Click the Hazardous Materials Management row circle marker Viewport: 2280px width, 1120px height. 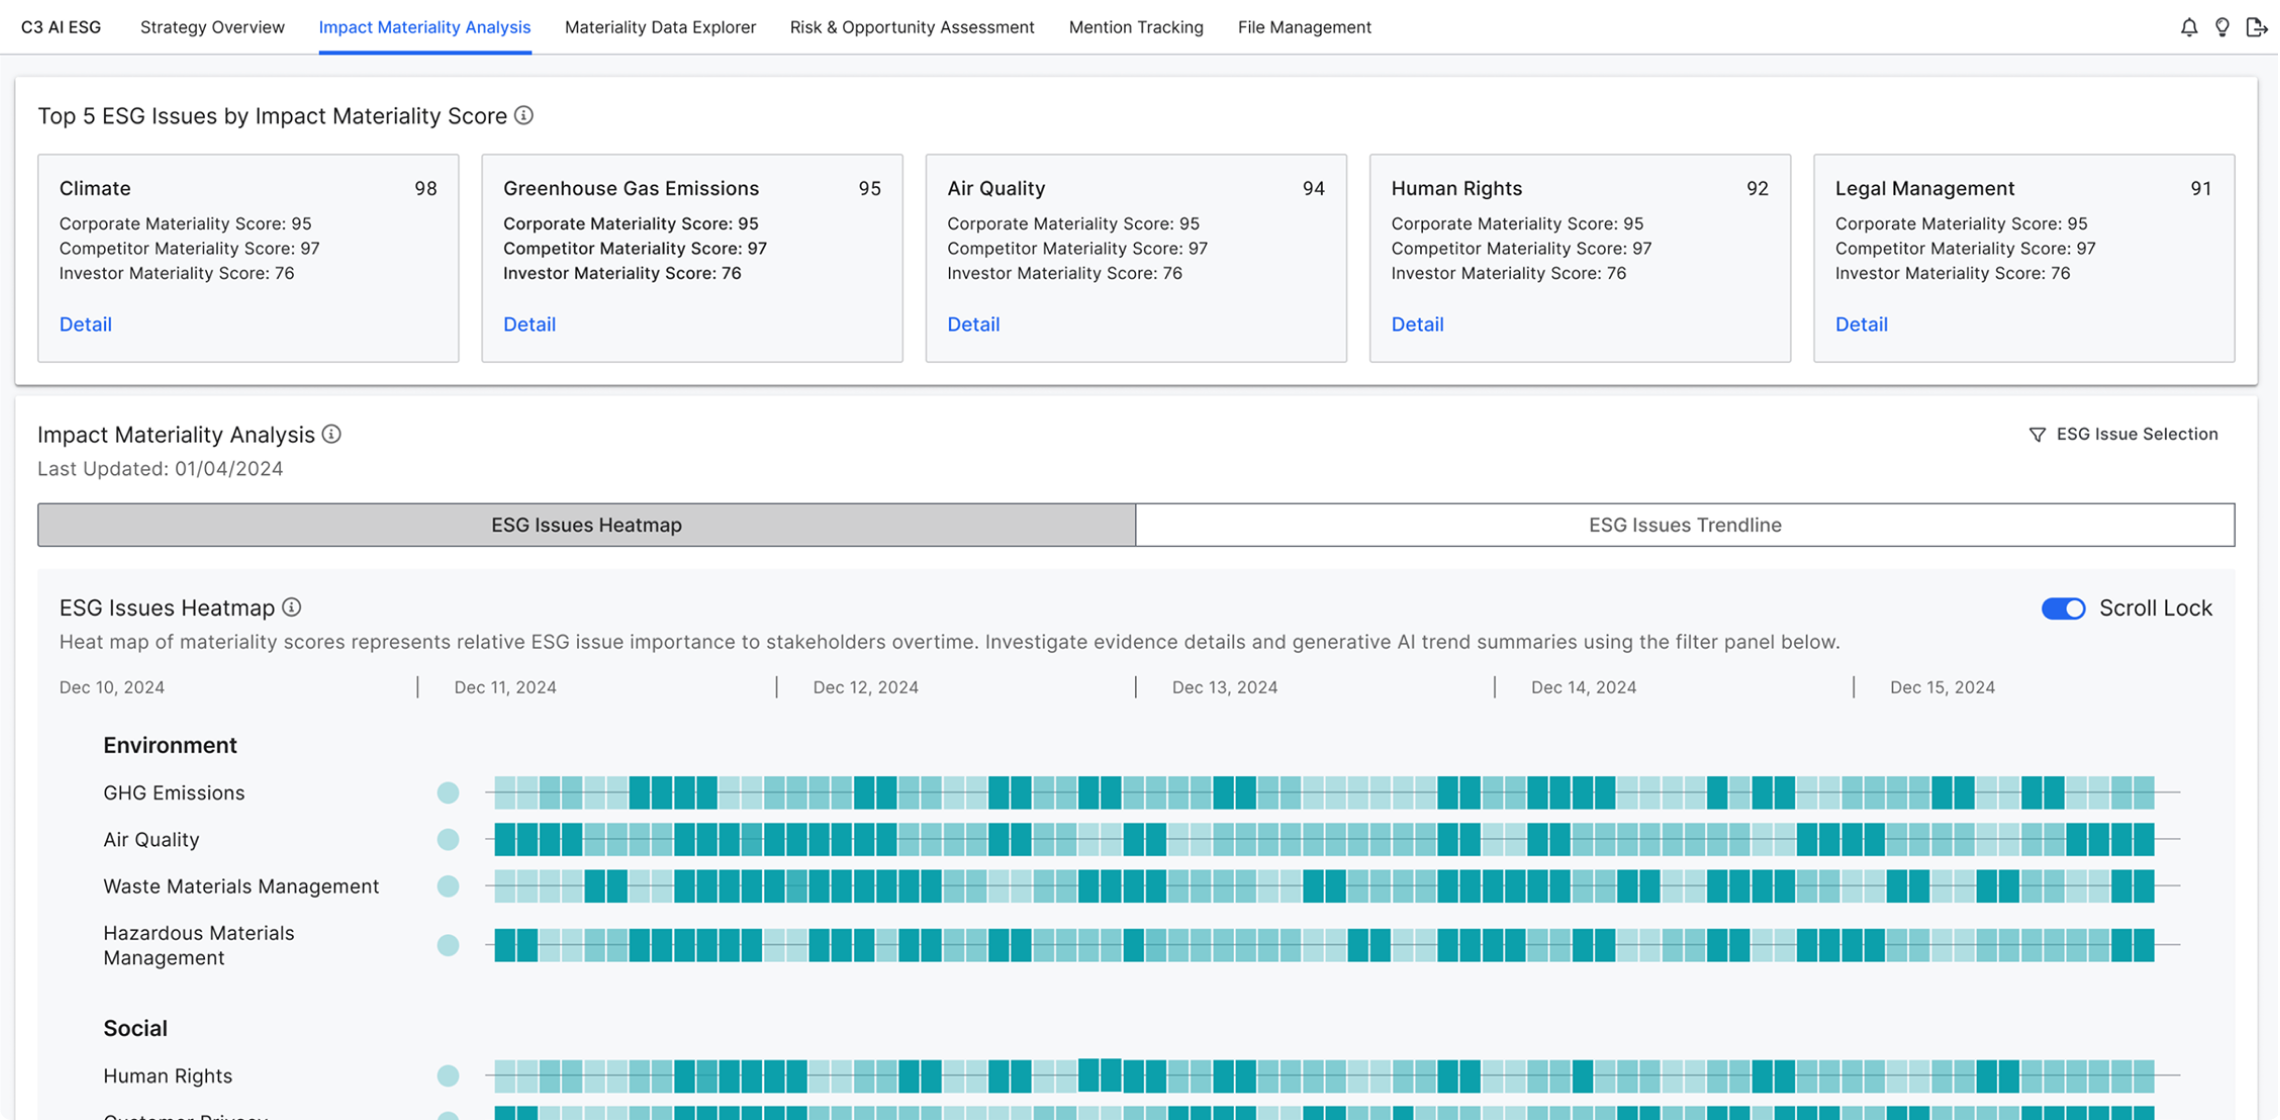(x=448, y=945)
